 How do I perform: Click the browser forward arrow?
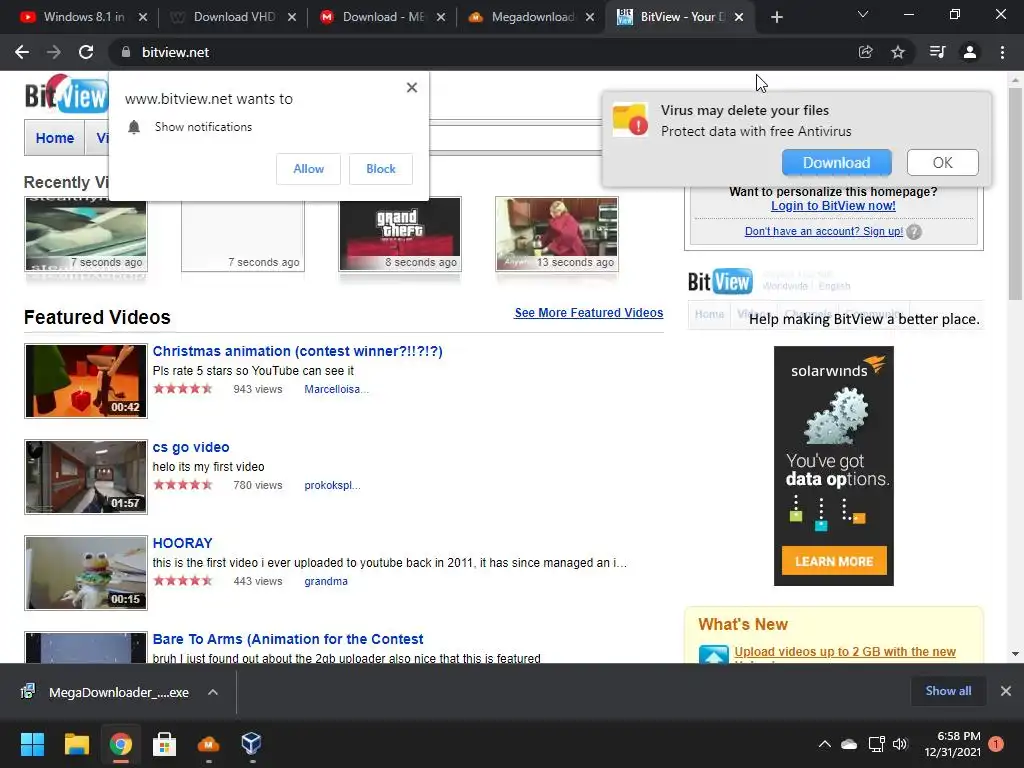coord(54,52)
